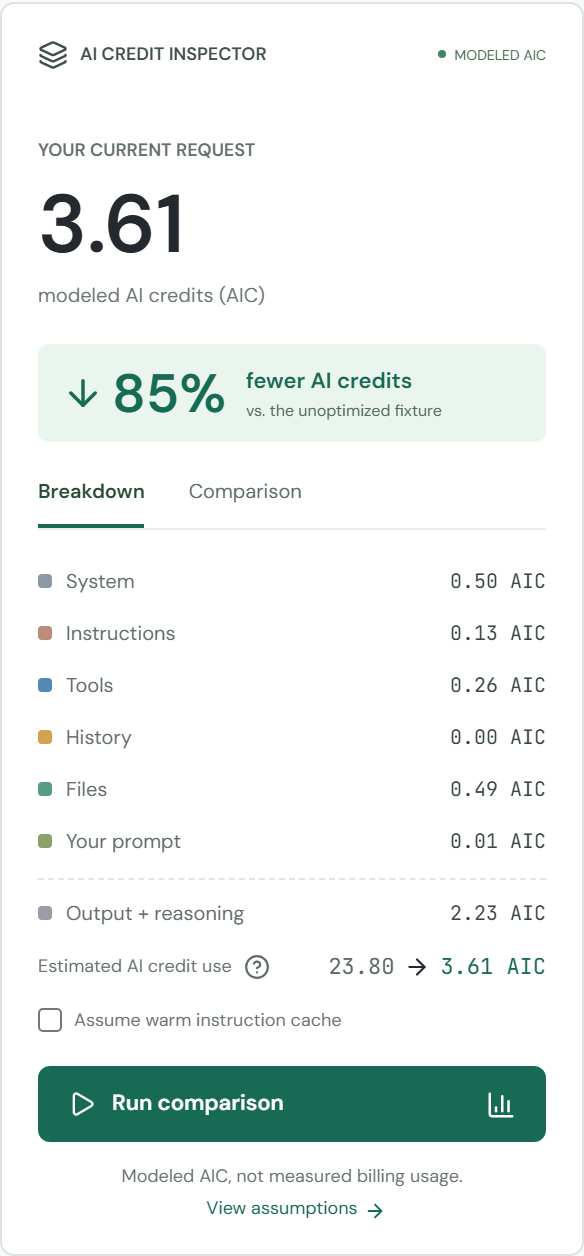The image size is (584, 1256).
Task: Click the arrow icon beside View assumptions
Action: (375, 1210)
